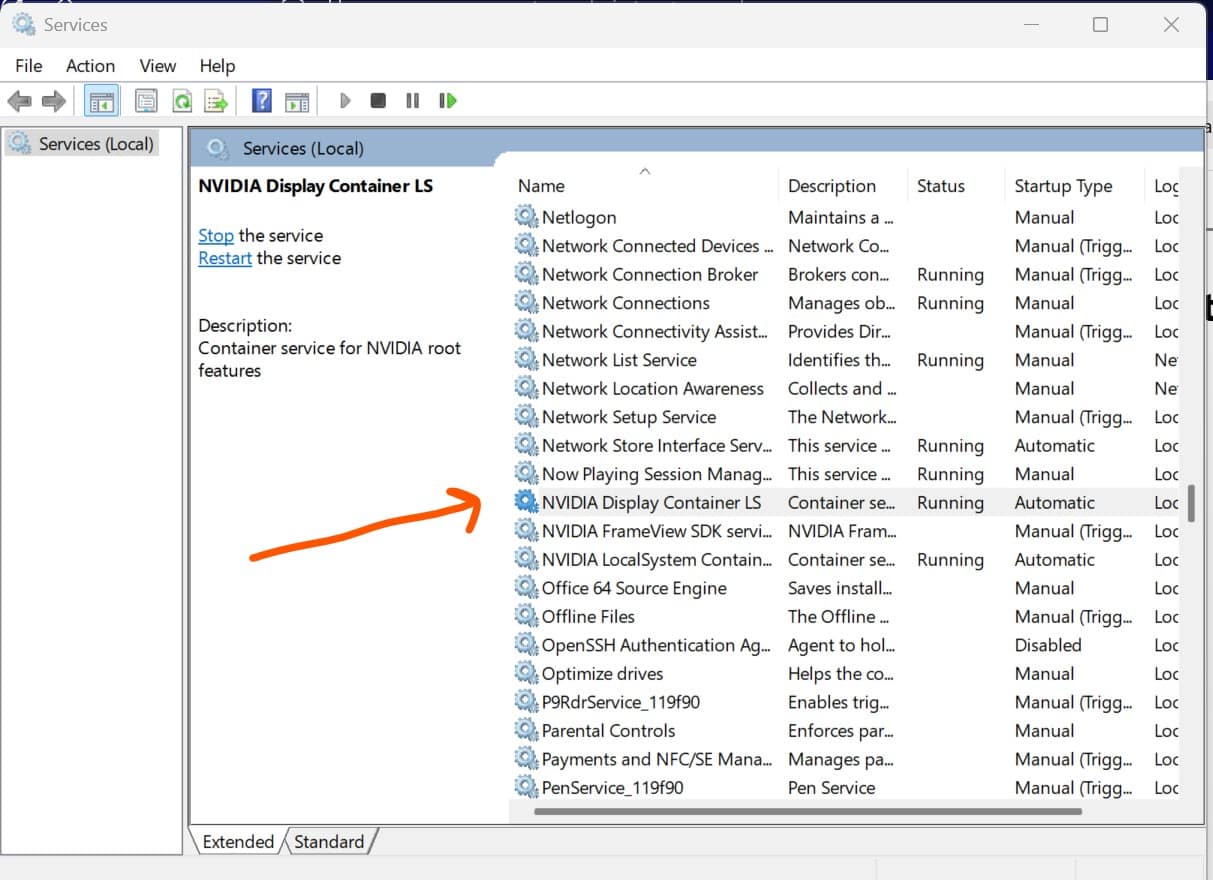The image size is (1213, 880).
Task: Click the Stop link for NVIDIA Display Container
Action: coord(216,235)
